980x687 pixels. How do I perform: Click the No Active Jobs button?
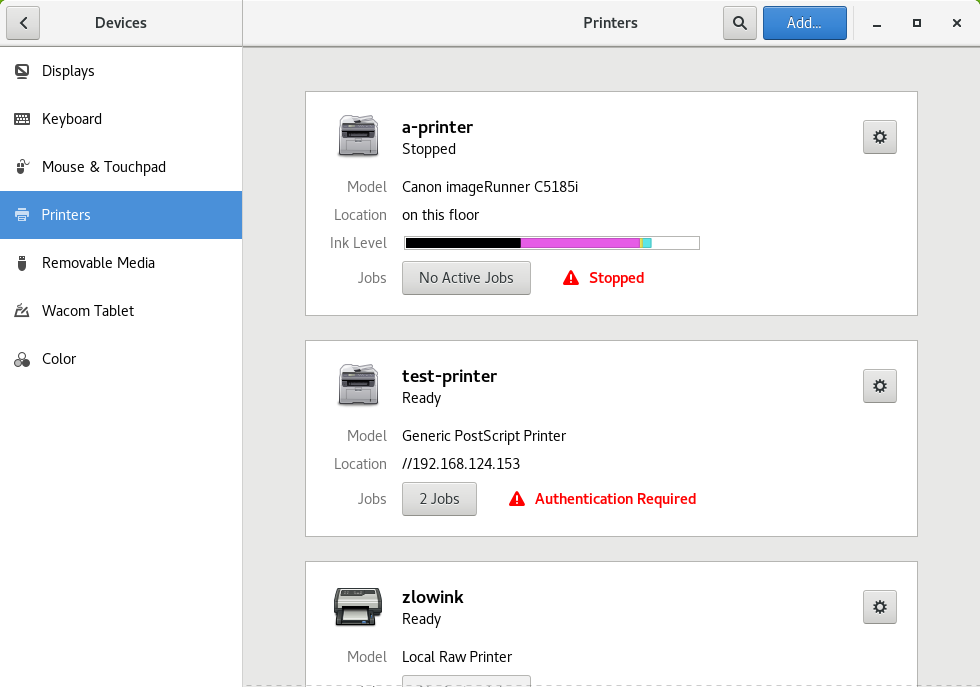tap(466, 278)
